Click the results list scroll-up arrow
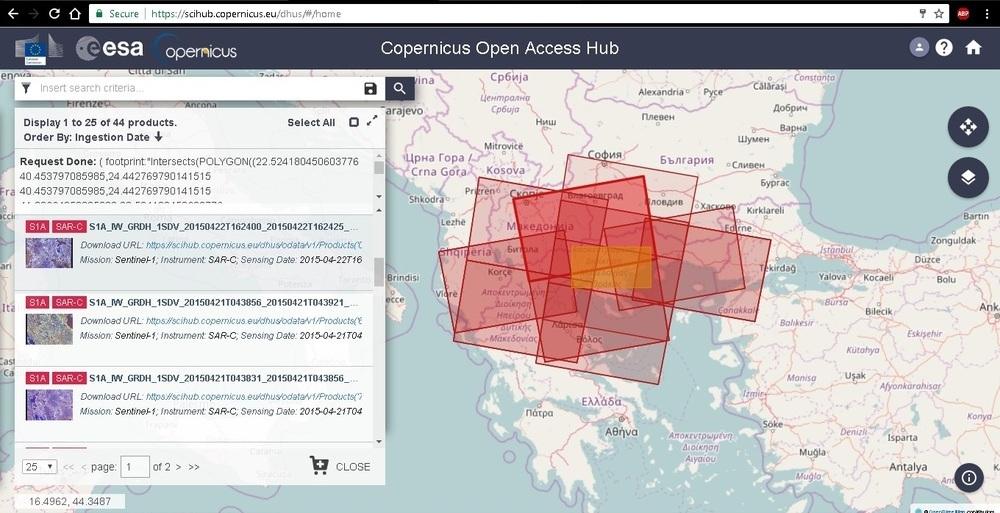 pos(379,209)
